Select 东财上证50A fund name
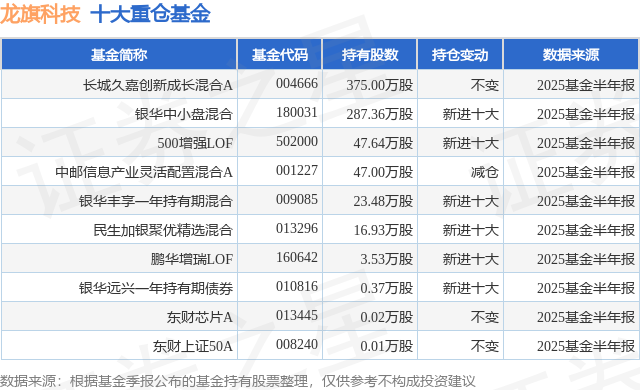 [193, 346]
